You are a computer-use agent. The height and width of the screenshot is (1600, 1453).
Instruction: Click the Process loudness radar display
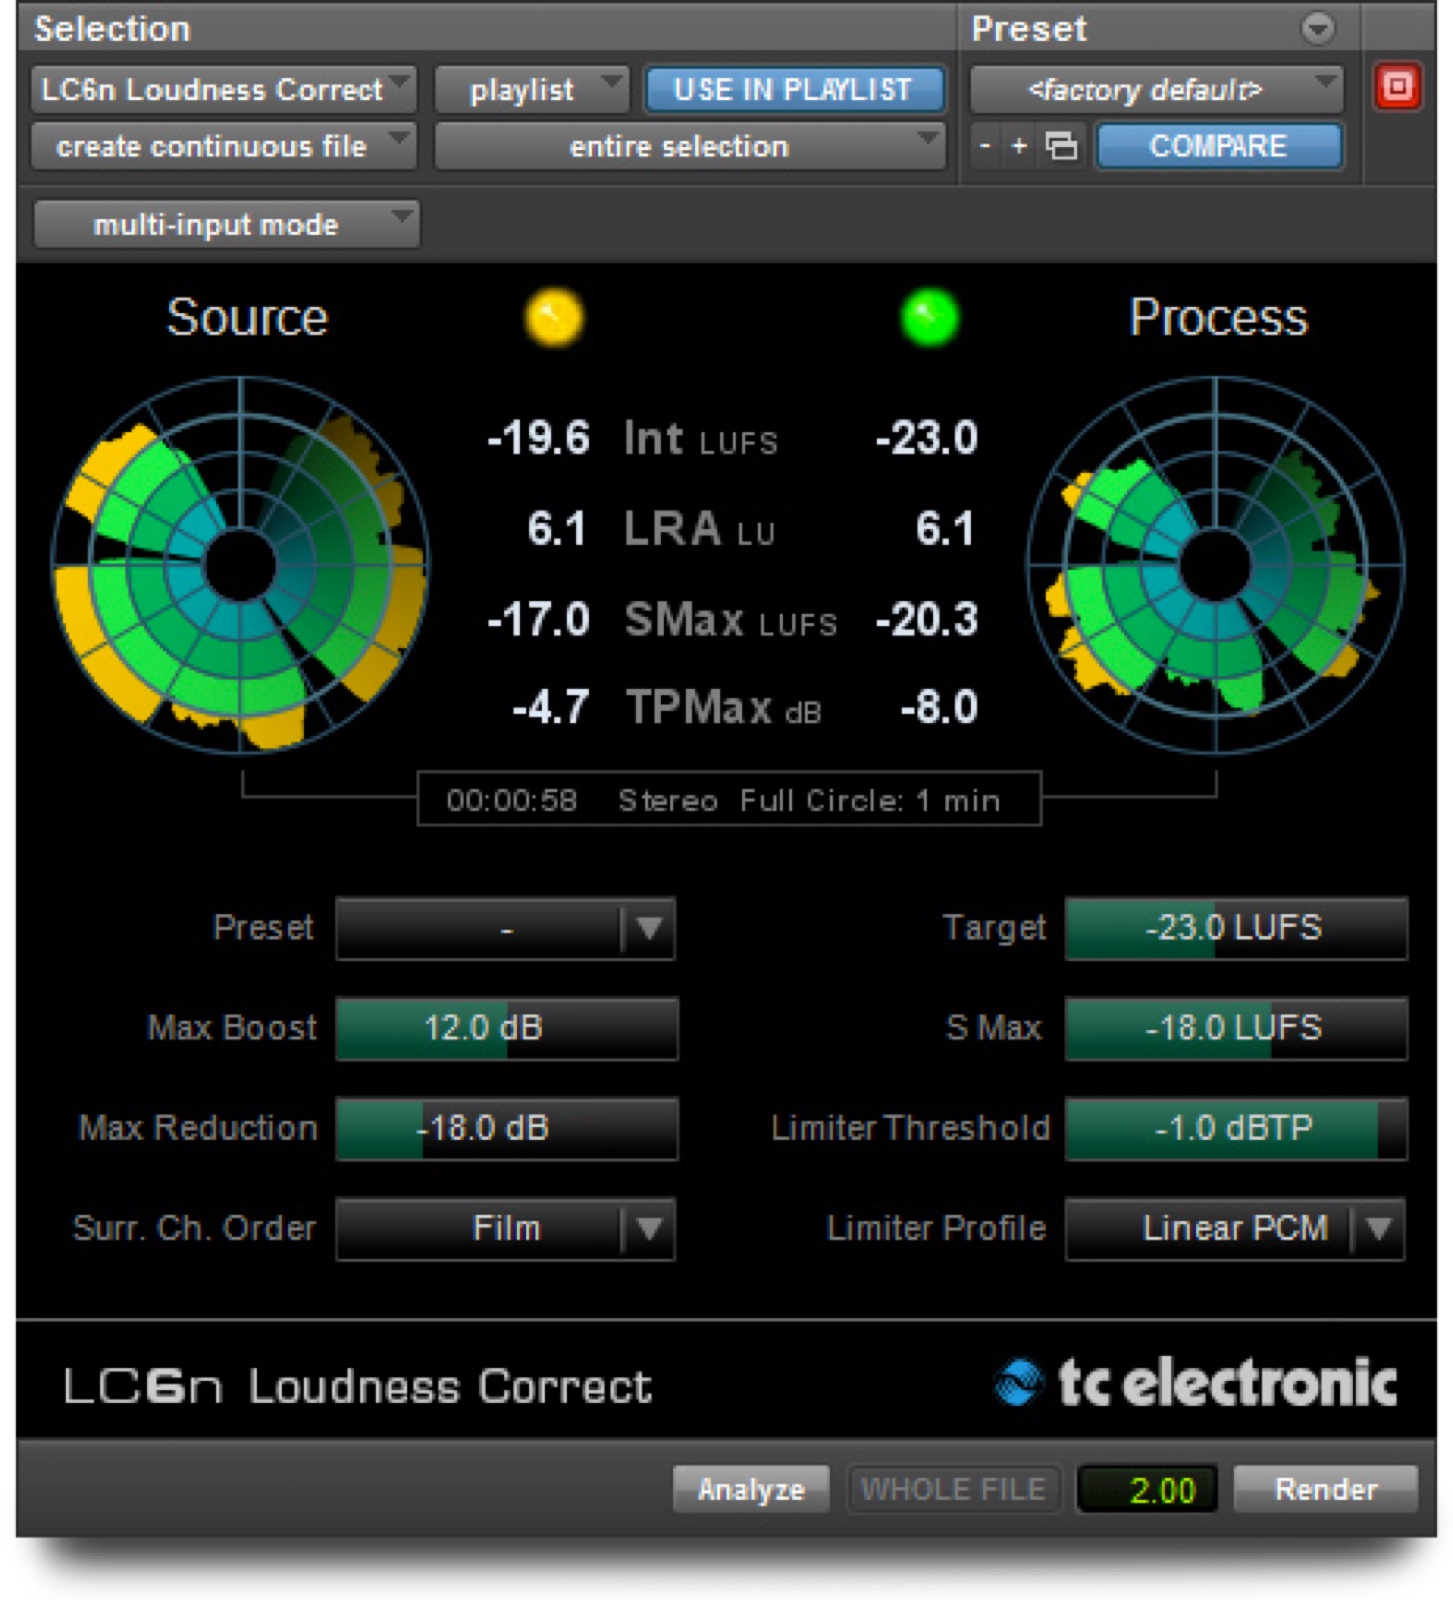(x=1215, y=565)
